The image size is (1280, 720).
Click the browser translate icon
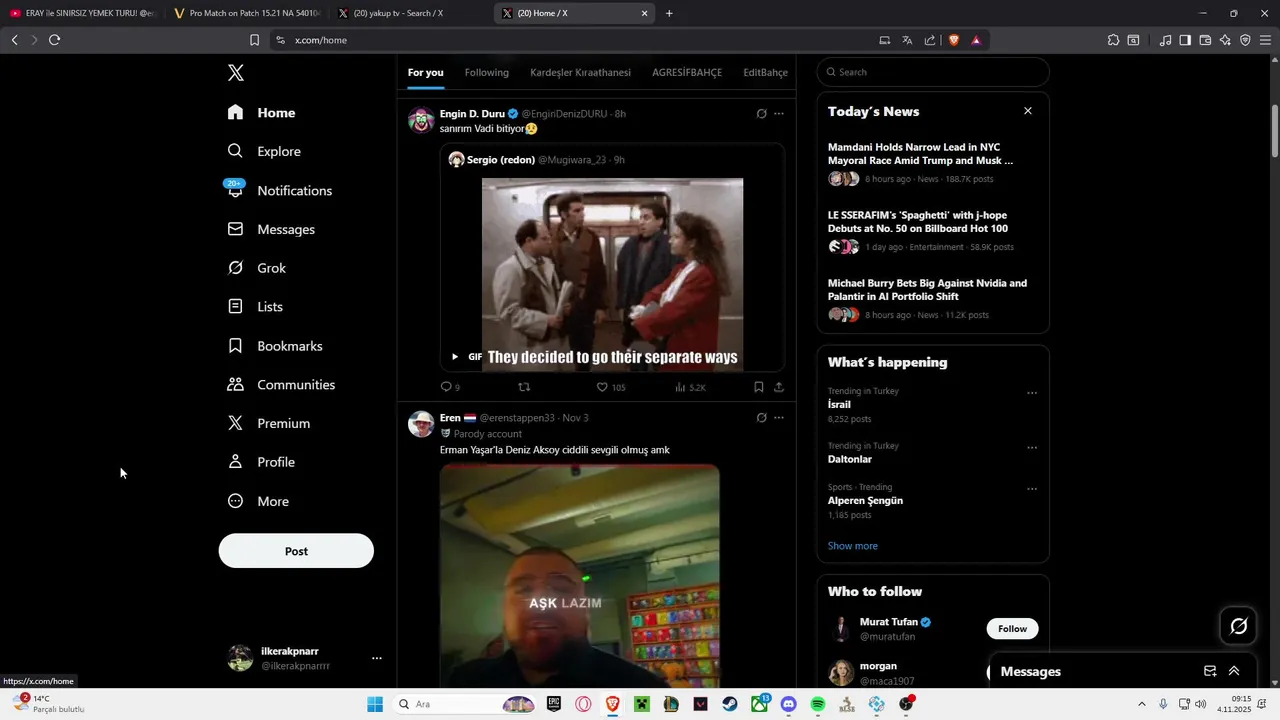(907, 40)
